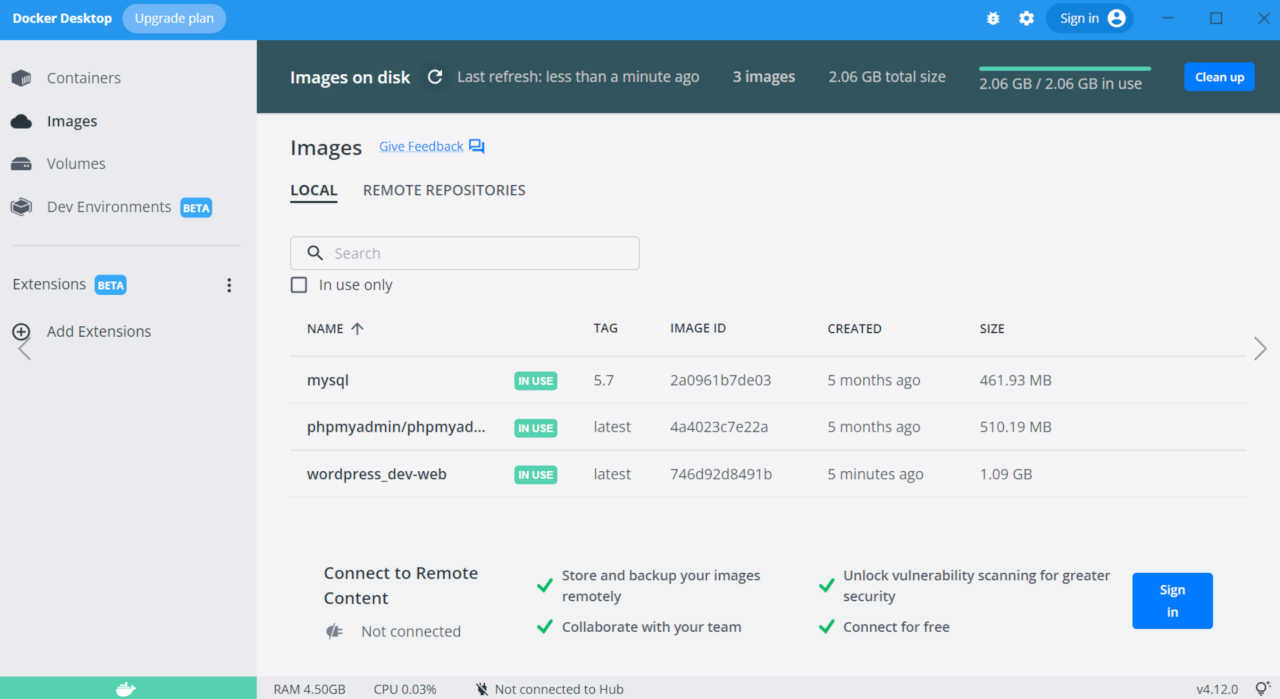The width and height of the screenshot is (1280, 699).
Task: Open Dev Environments section
Action: (109, 207)
